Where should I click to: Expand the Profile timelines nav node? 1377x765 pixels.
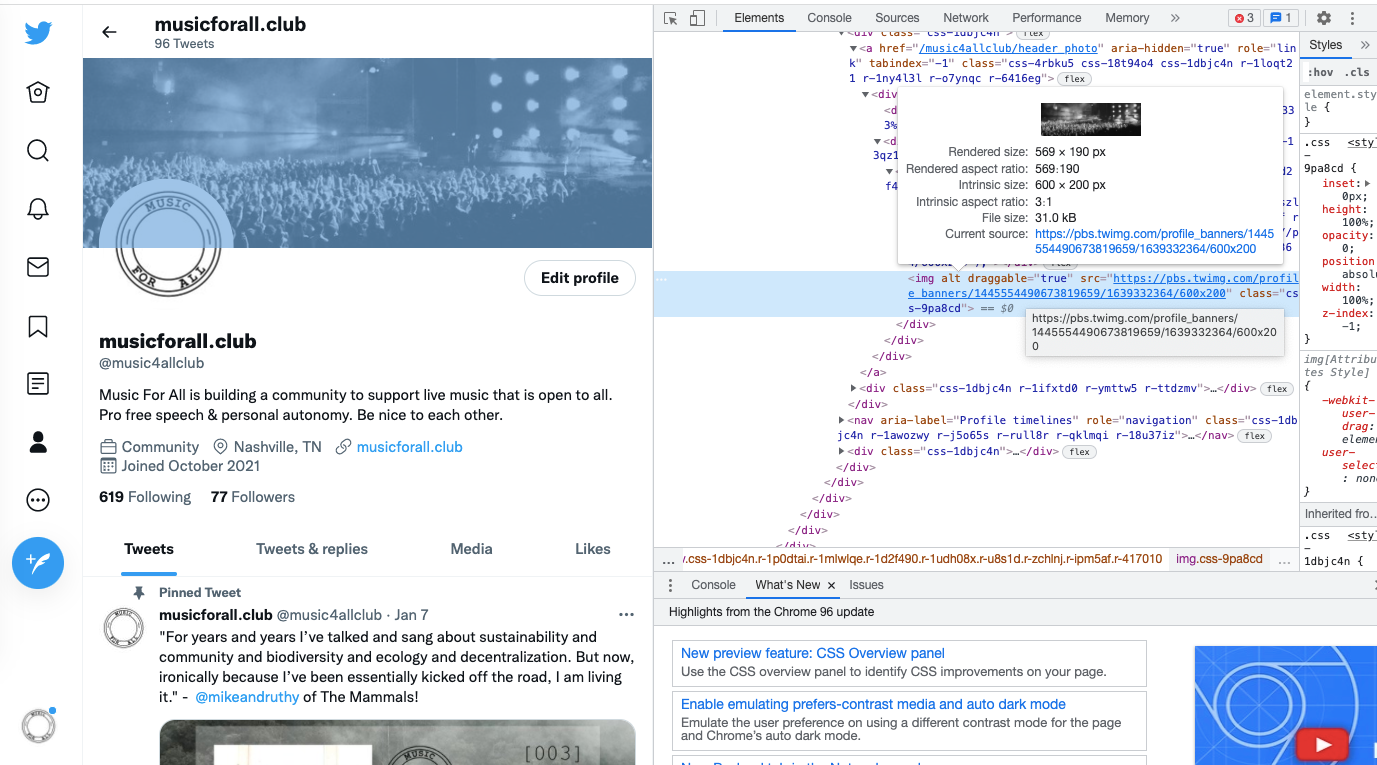841,421
